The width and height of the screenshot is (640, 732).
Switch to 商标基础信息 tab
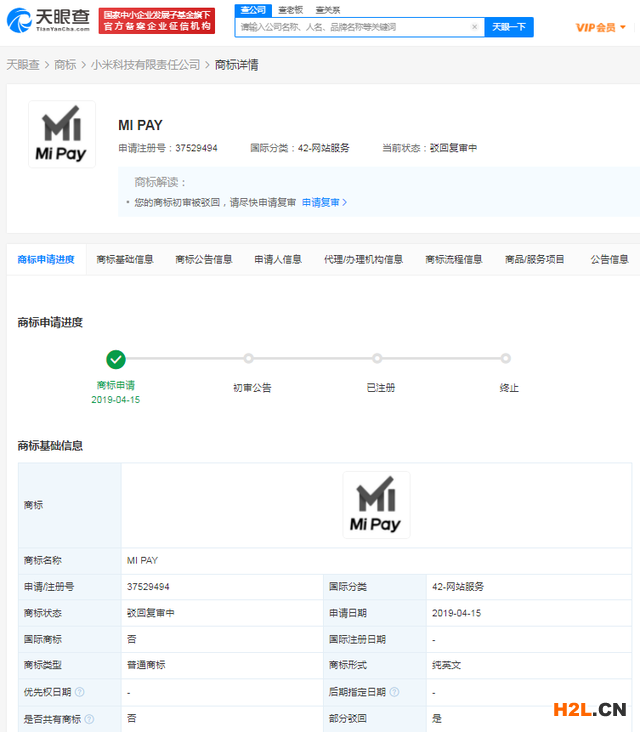point(125,259)
